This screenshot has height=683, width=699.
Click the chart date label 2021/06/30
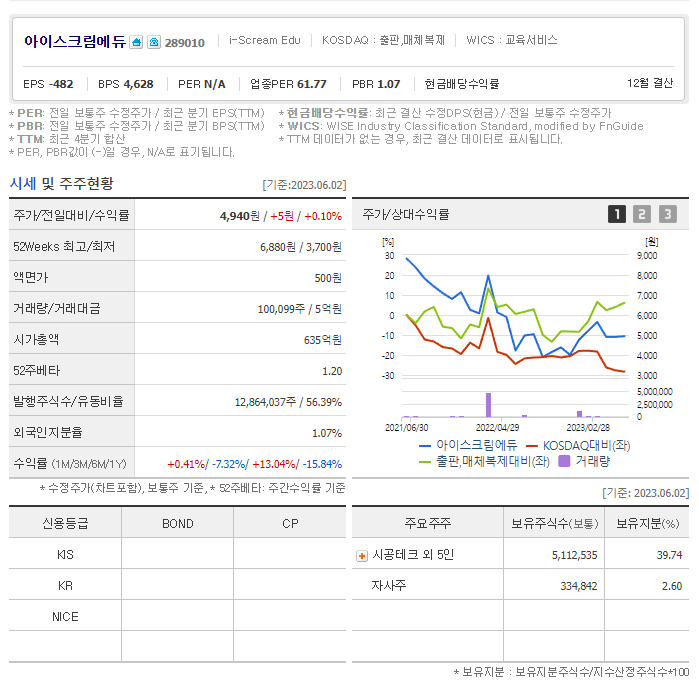point(407,428)
